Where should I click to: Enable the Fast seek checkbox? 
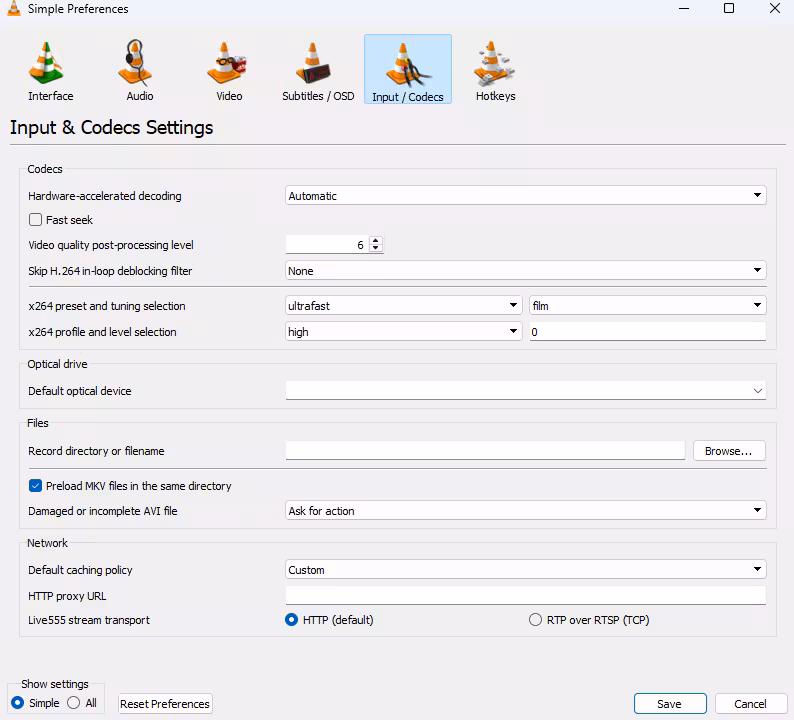click(x=35, y=220)
